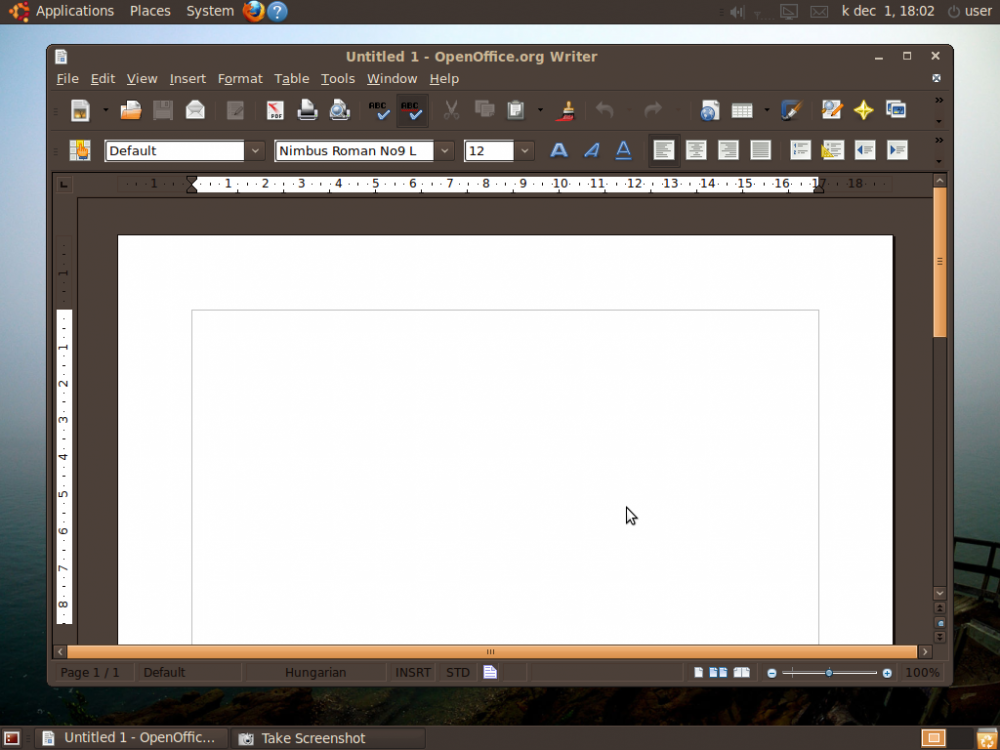Toggle Bold text formatting
Image resolution: width=1000 pixels, height=750 pixels.
click(x=559, y=150)
